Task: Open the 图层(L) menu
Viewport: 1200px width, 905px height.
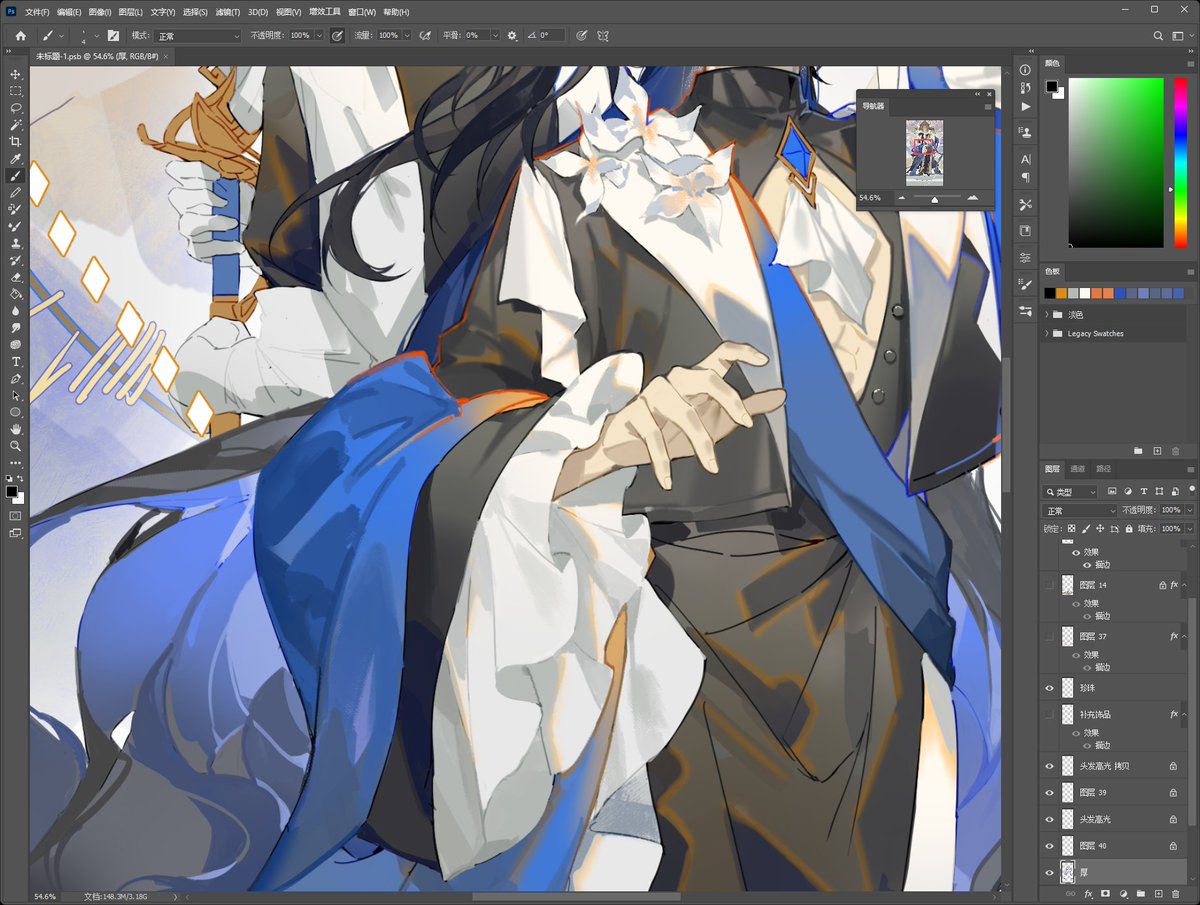Action: click(x=130, y=12)
